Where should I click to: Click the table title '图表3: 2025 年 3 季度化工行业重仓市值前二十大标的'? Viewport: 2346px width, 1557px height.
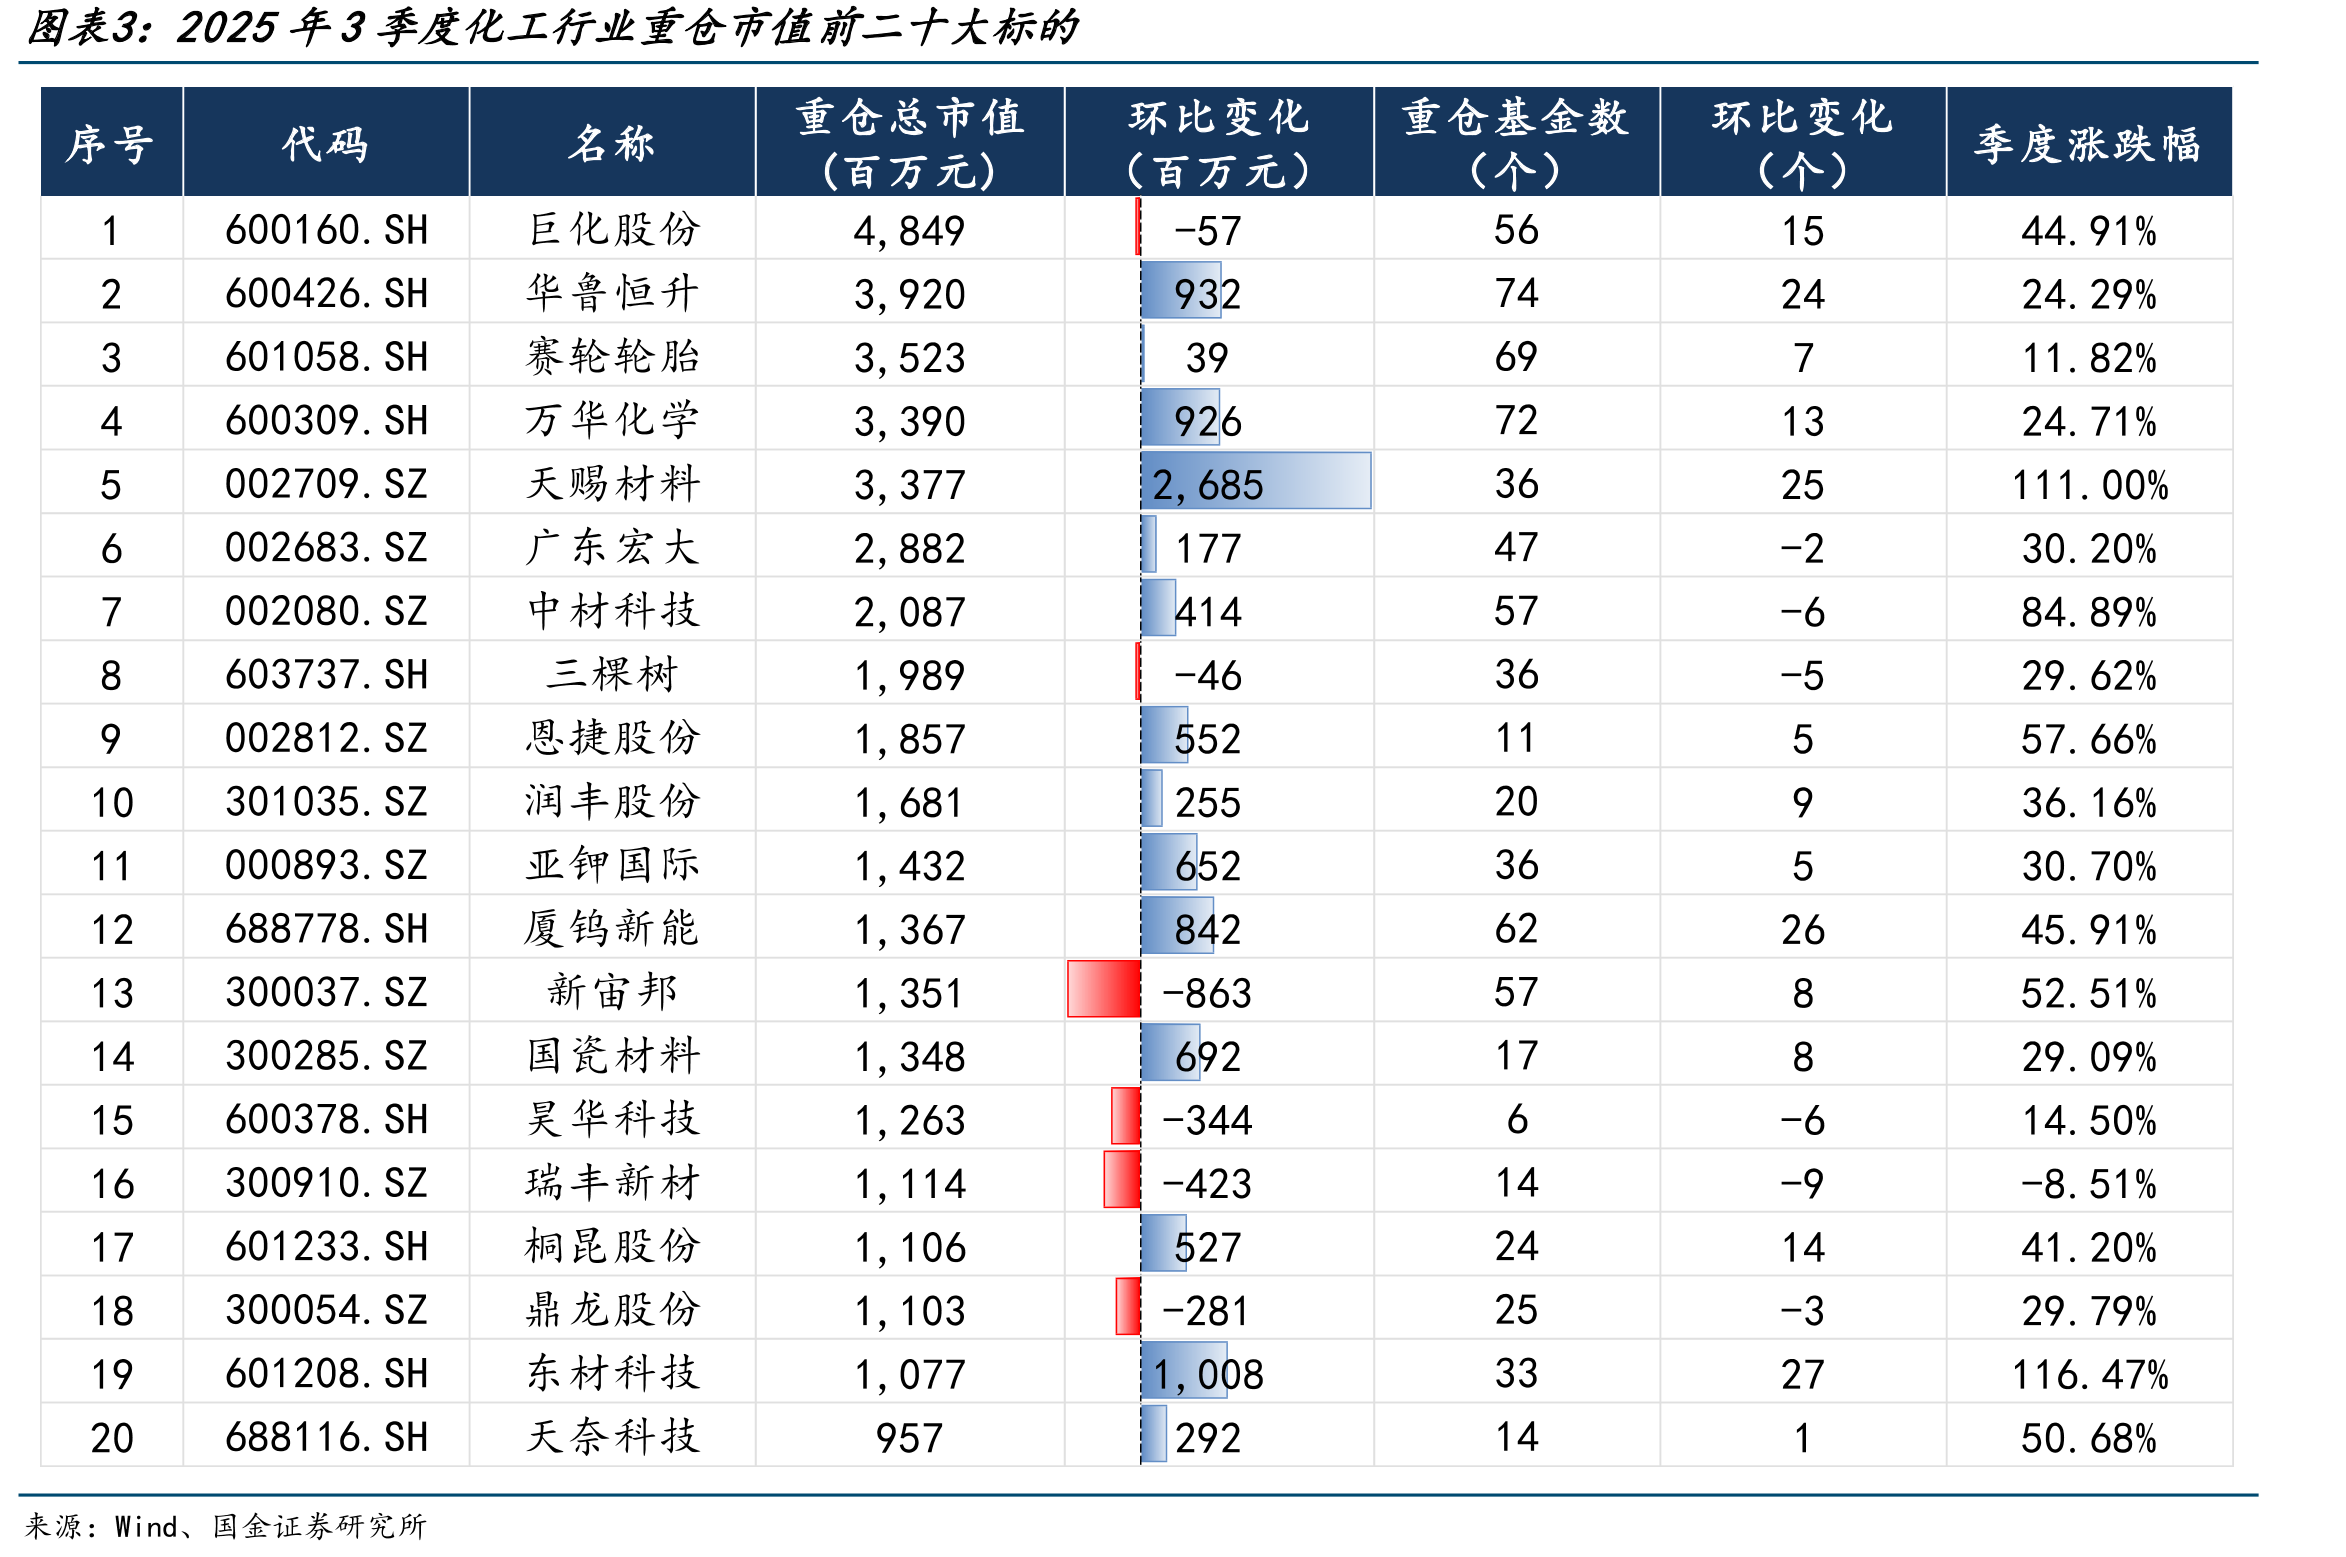553,27
